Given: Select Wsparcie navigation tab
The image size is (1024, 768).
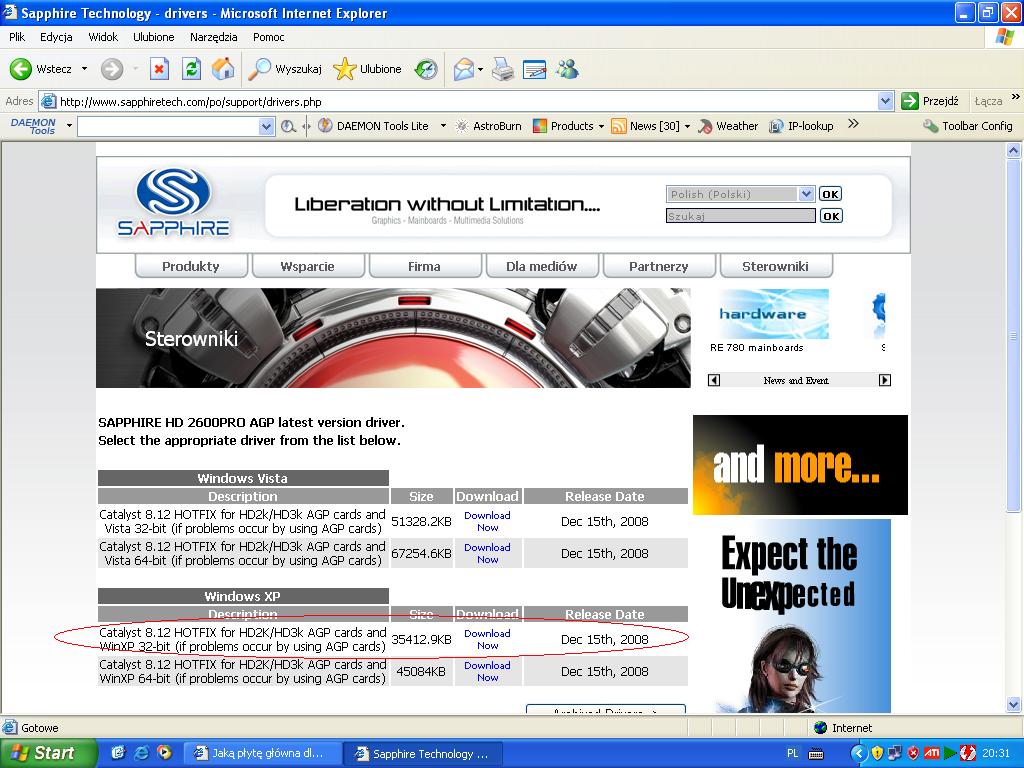Looking at the screenshot, I should coord(308,266).
